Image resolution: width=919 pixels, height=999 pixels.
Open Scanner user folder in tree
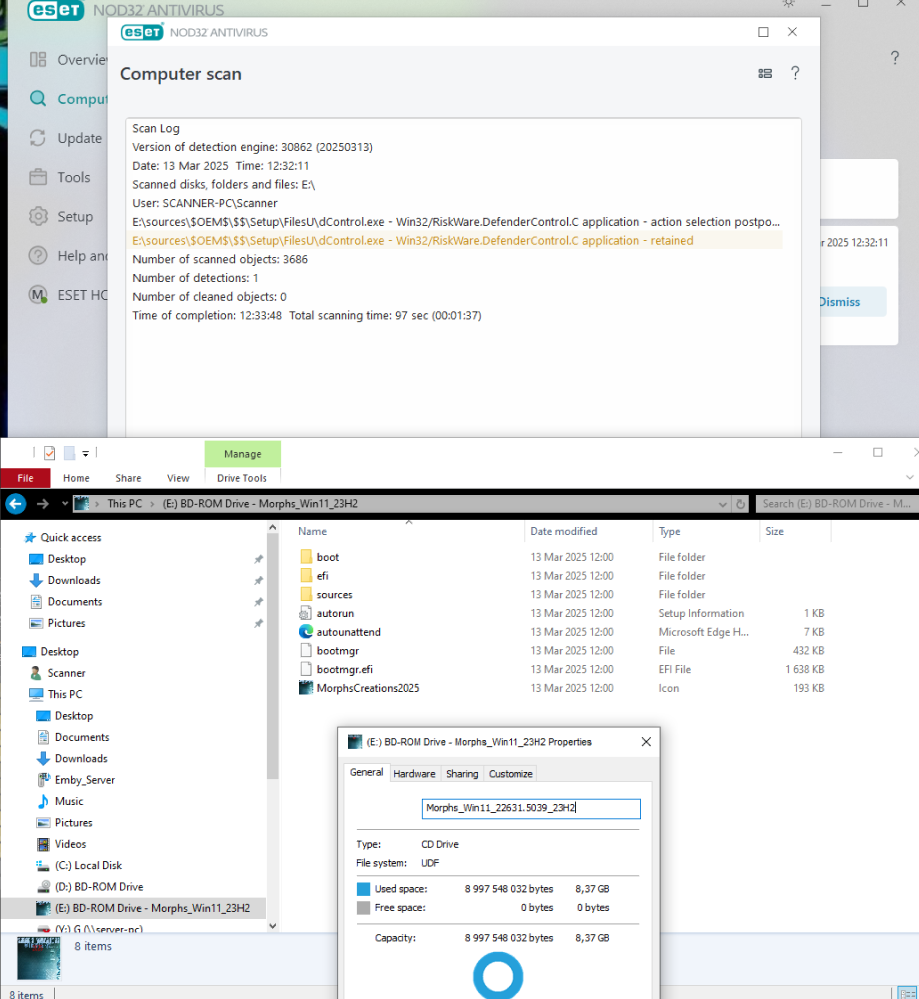tap(66, 673)
